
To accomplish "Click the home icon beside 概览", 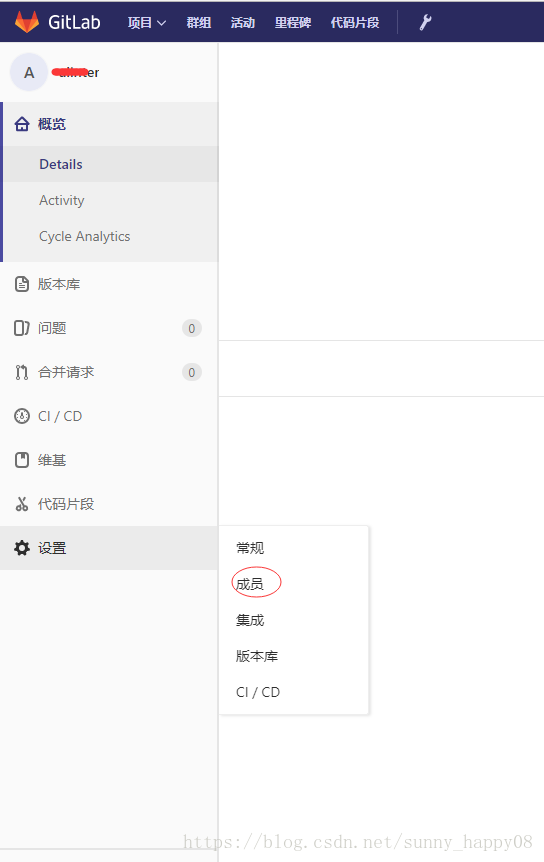I will click(x=22, y=124).
